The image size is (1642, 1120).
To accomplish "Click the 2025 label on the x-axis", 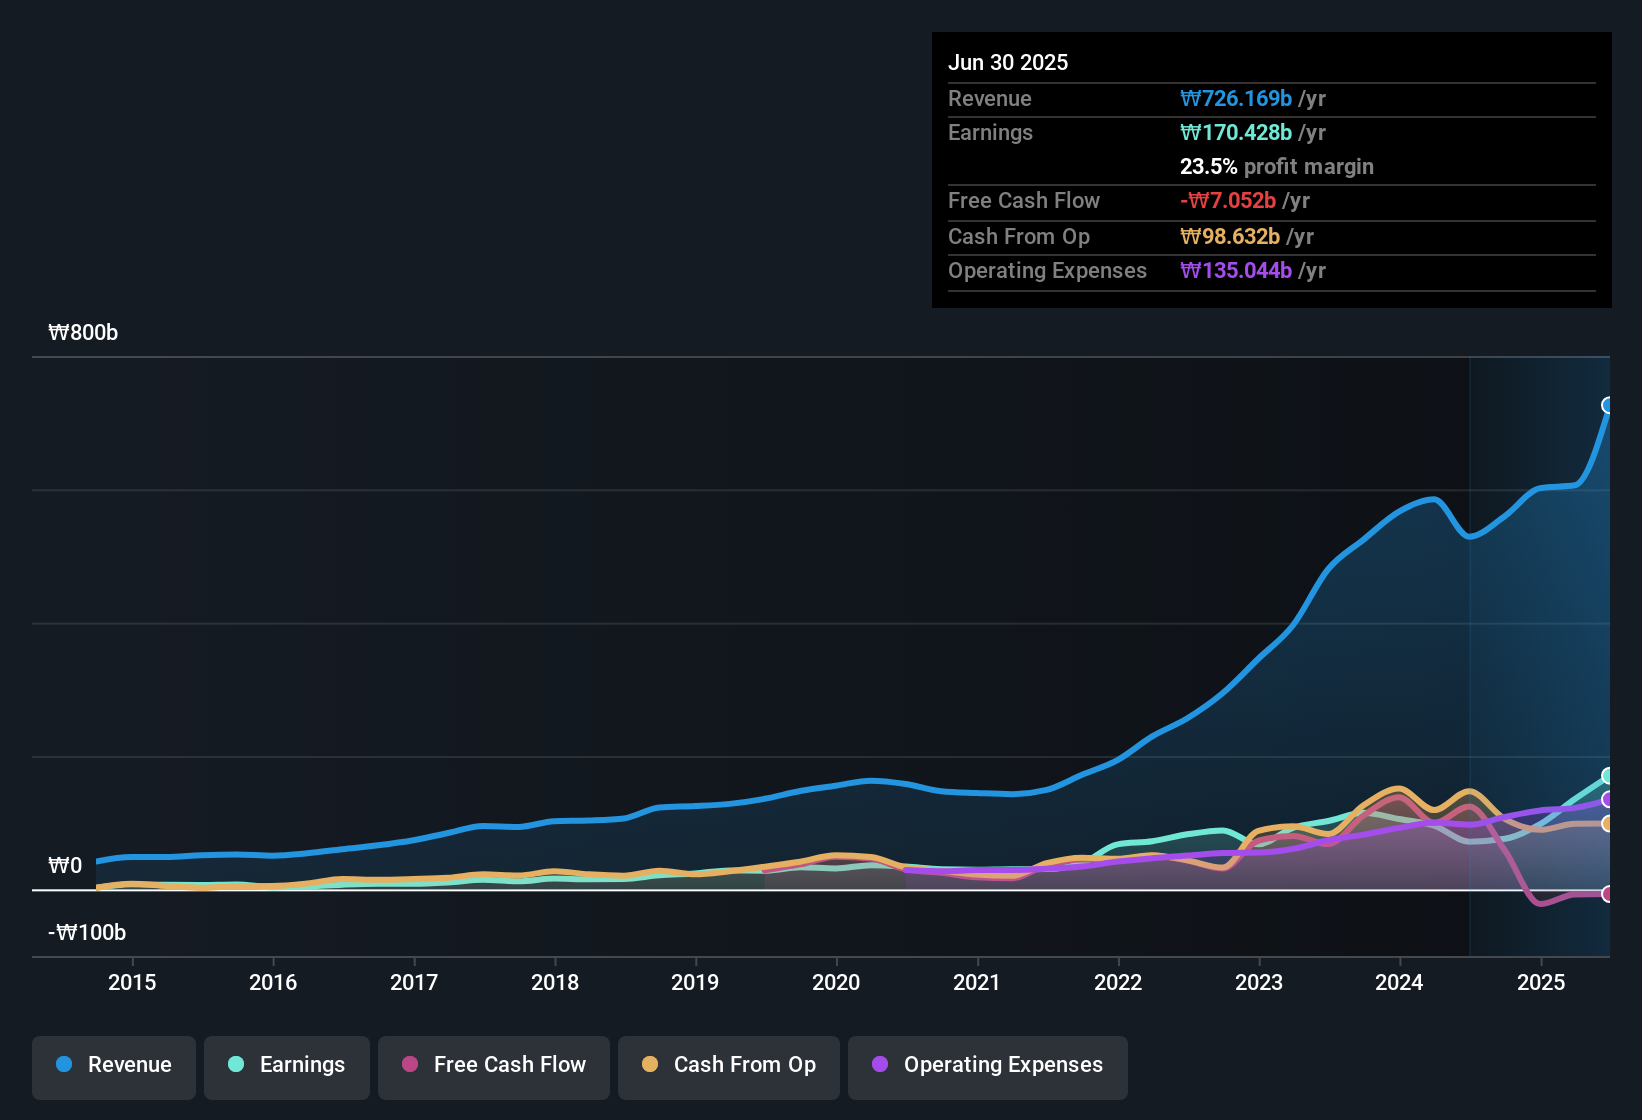I will click(x=1540, y=983).
